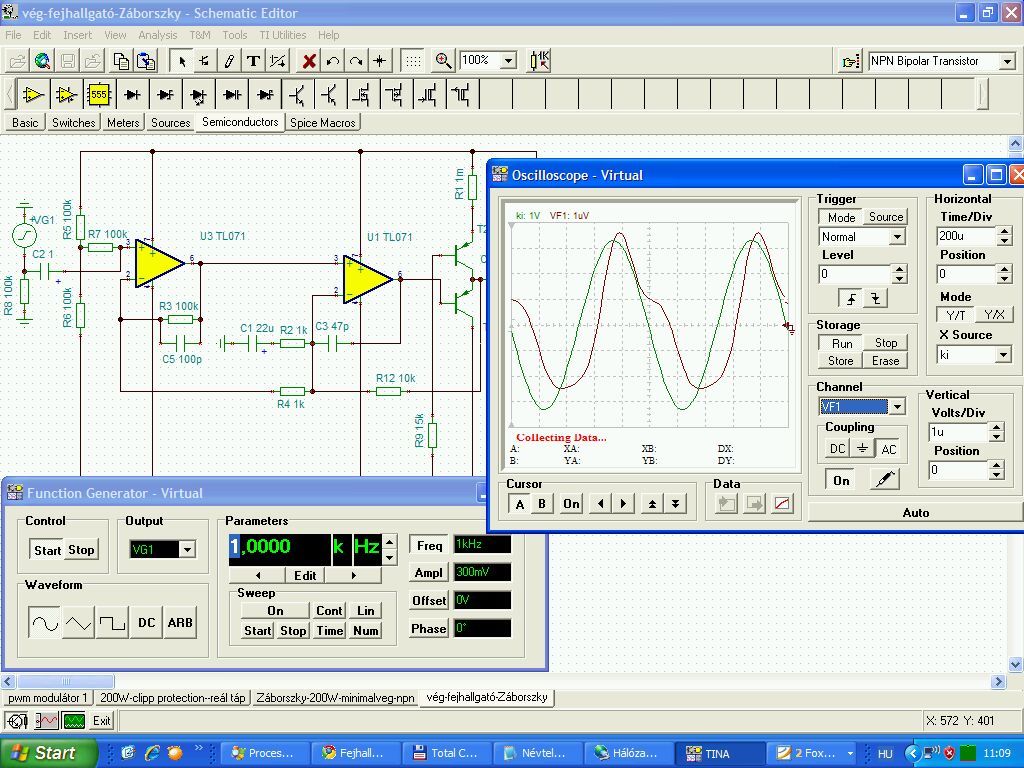Choose the wire drawing pencil tool
This screenshot has height=768, width=1024.
(229, 61)
